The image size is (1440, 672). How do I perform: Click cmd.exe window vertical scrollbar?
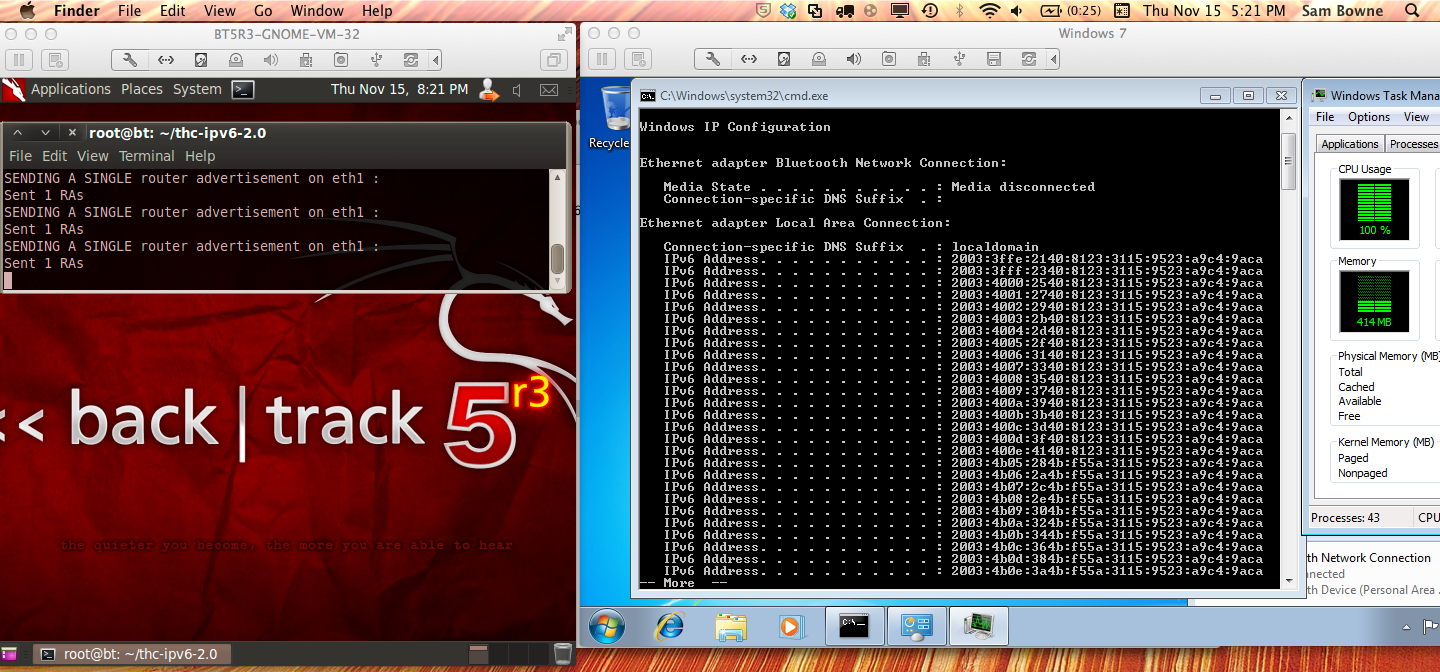[x=1288, y=346]
